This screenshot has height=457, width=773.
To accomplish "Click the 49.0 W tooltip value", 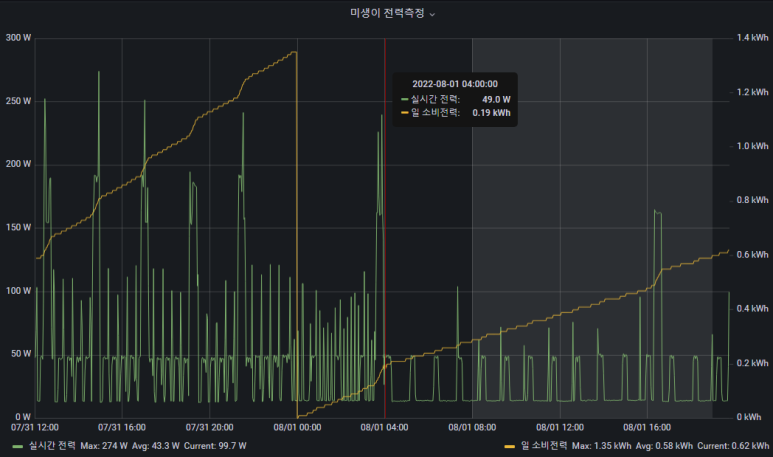I will [x=496, y=100].
